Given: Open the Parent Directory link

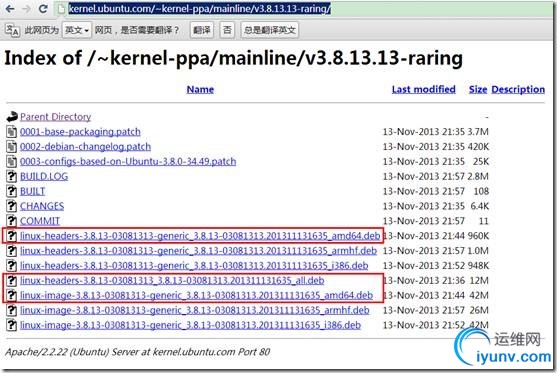Looking at the screenshot, I should (x=55, y=117).
